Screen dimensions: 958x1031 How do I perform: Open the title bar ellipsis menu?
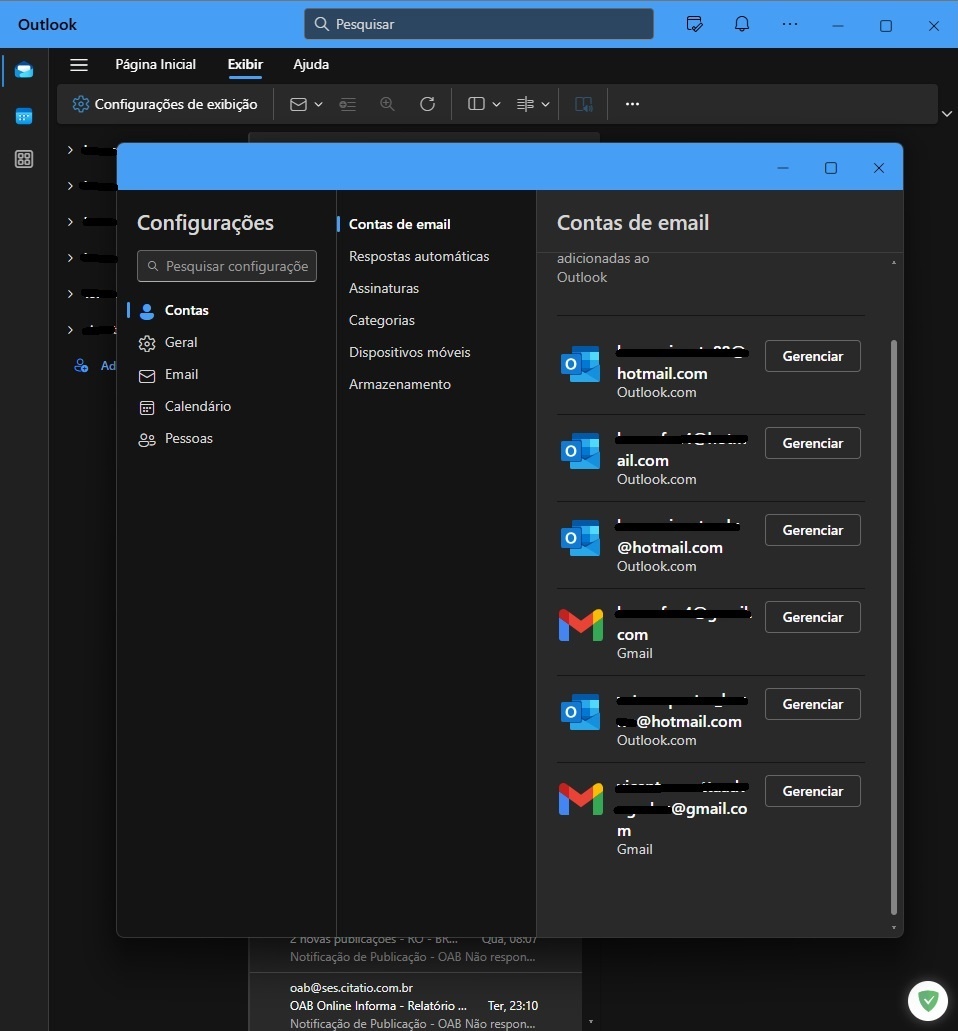[790, 24]
